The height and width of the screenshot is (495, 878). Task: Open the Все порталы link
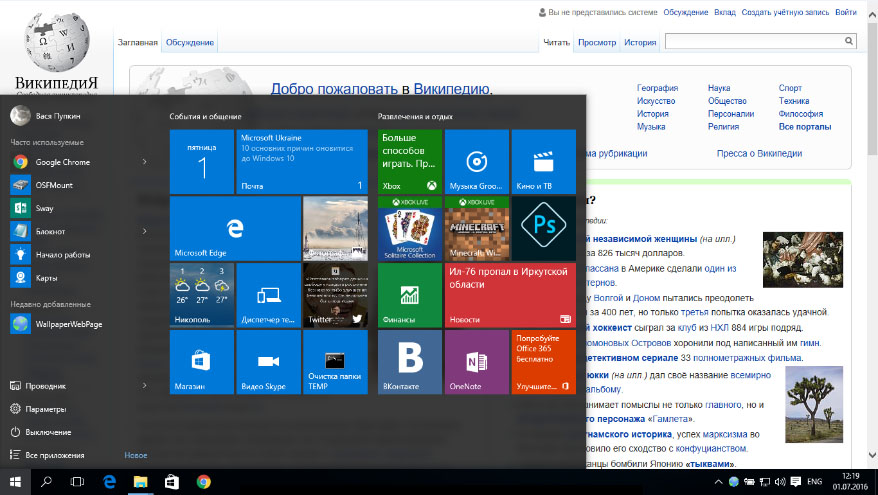pyautogui.click(x=805, y=127)
